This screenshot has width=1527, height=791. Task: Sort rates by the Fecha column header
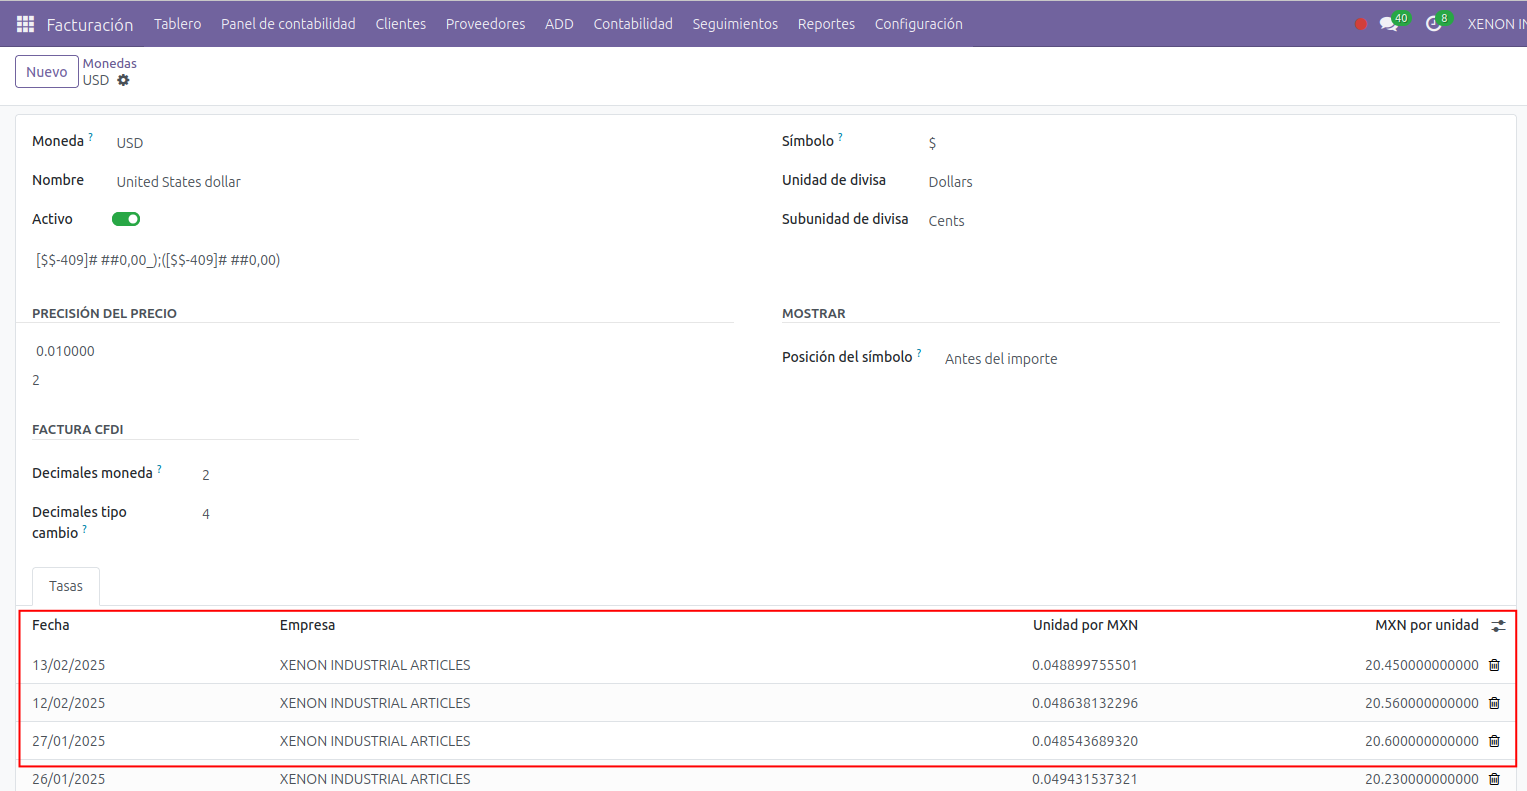pyautogui.click(x=51, y=625)
